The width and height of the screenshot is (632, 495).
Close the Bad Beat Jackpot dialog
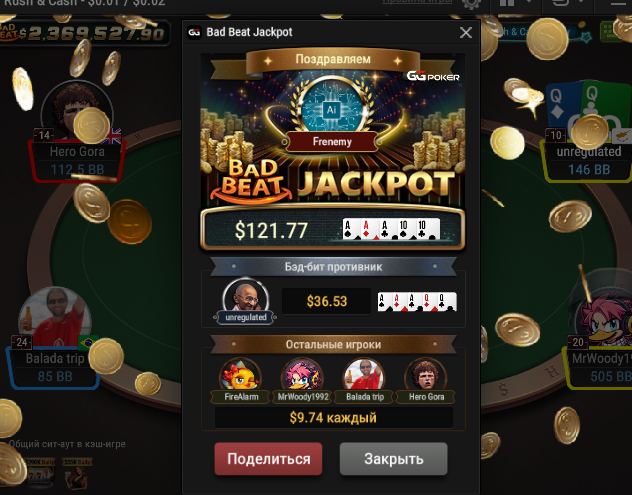click(x=466, y=32)
